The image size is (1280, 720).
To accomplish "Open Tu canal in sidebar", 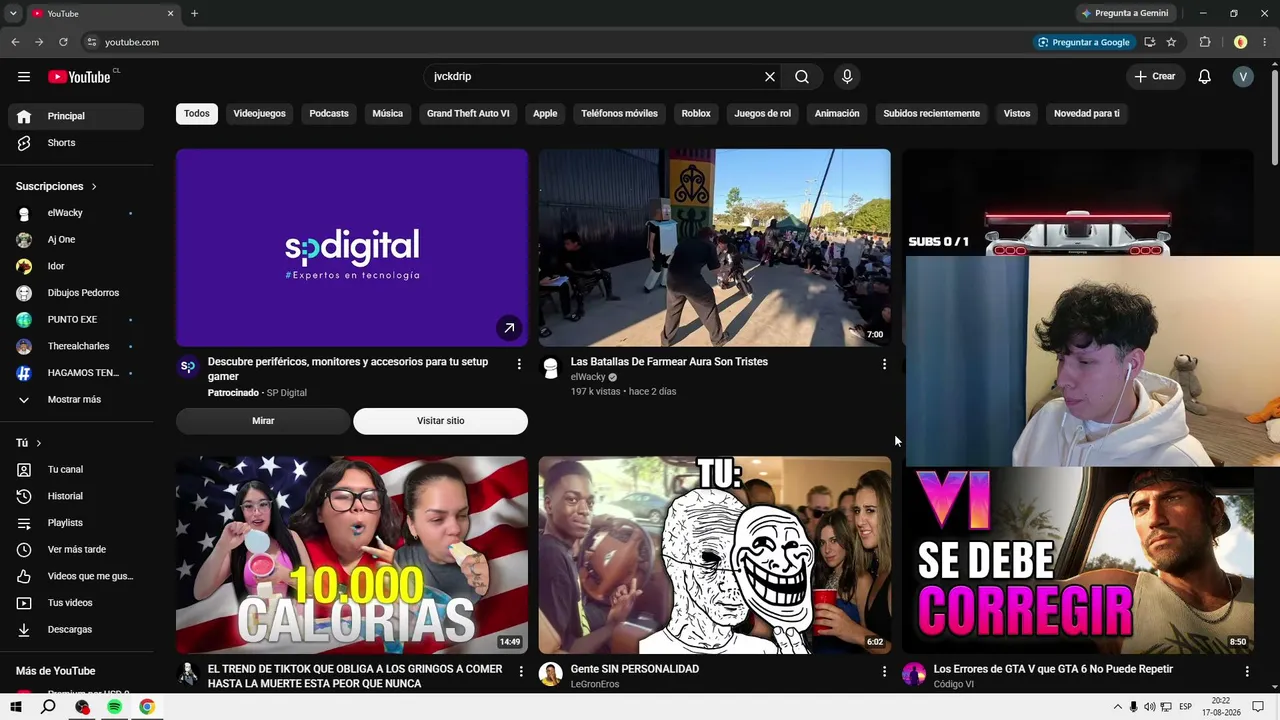I will click(76, 470).
